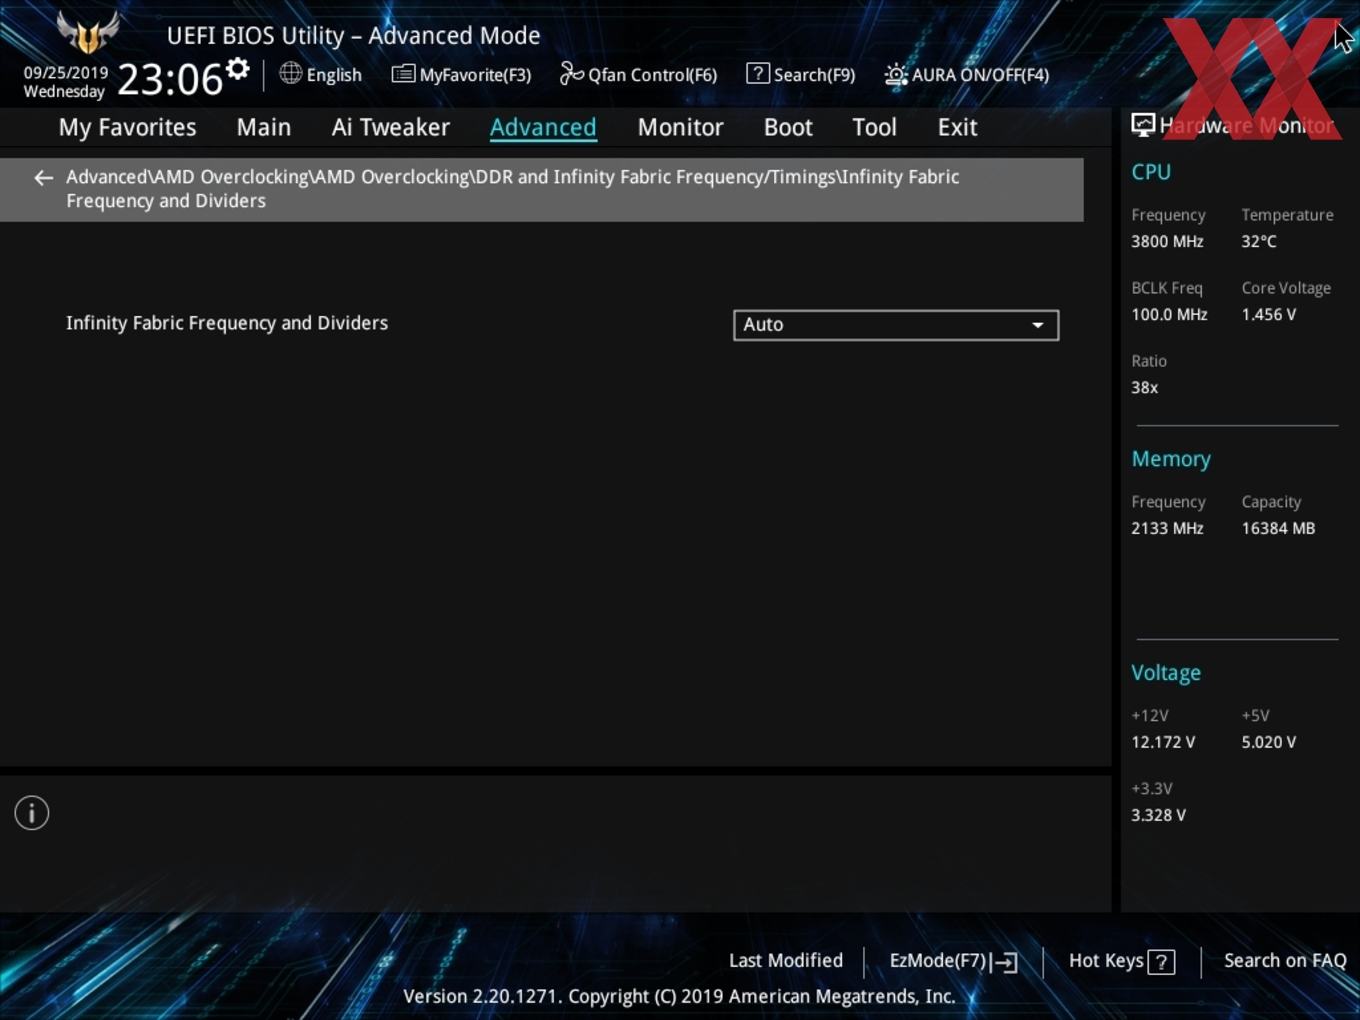This screenshot has height=1020, width=1360.
Task: Click the Hot Keys question mark icon
Action: tap(1161, 962)
